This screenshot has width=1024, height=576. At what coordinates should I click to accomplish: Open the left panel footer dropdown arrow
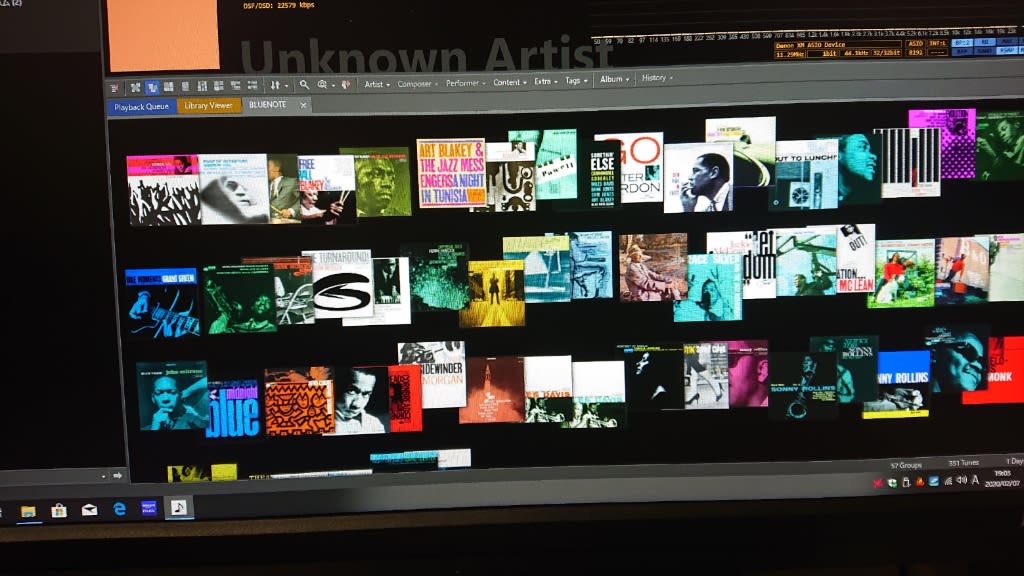[x=103, y=476]
